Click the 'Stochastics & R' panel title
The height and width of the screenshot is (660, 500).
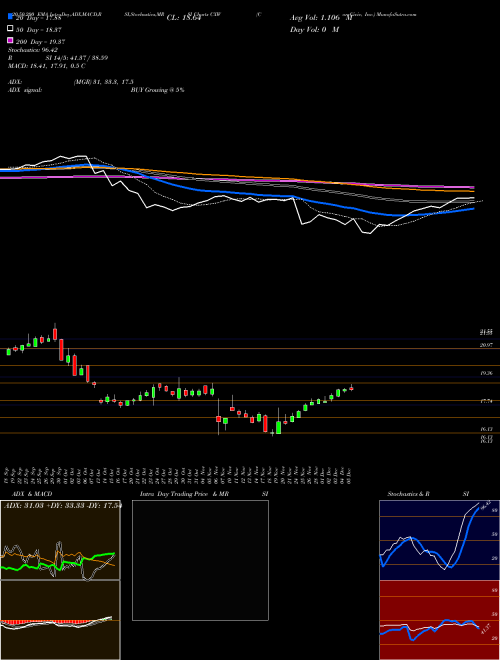[x=409, y=494]
